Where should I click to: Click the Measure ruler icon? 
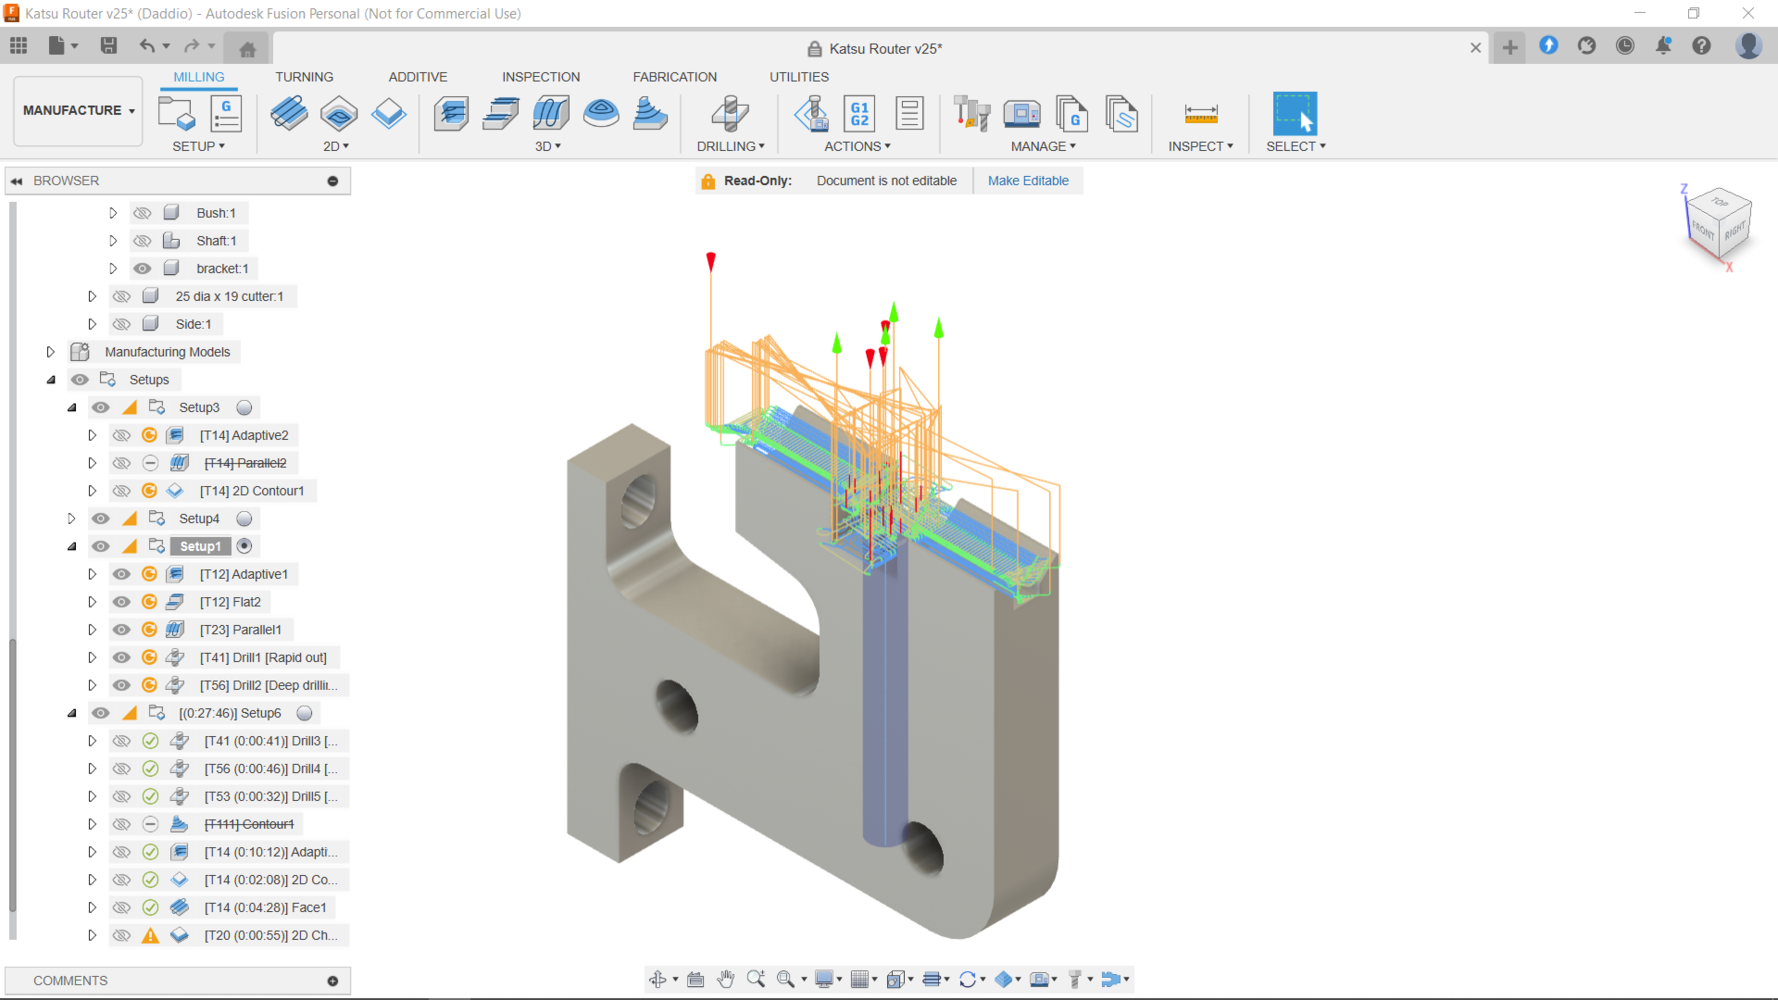1201,114
